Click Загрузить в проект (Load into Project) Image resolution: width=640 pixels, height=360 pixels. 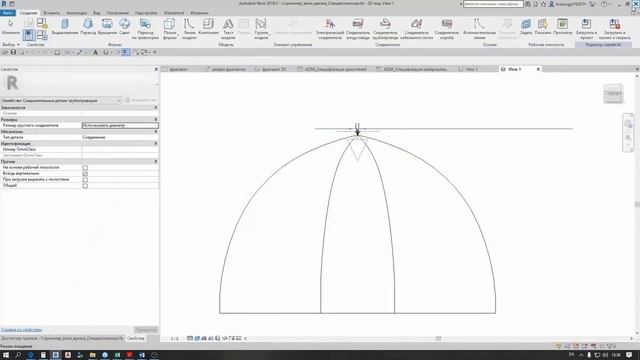(x=586, y=29)
